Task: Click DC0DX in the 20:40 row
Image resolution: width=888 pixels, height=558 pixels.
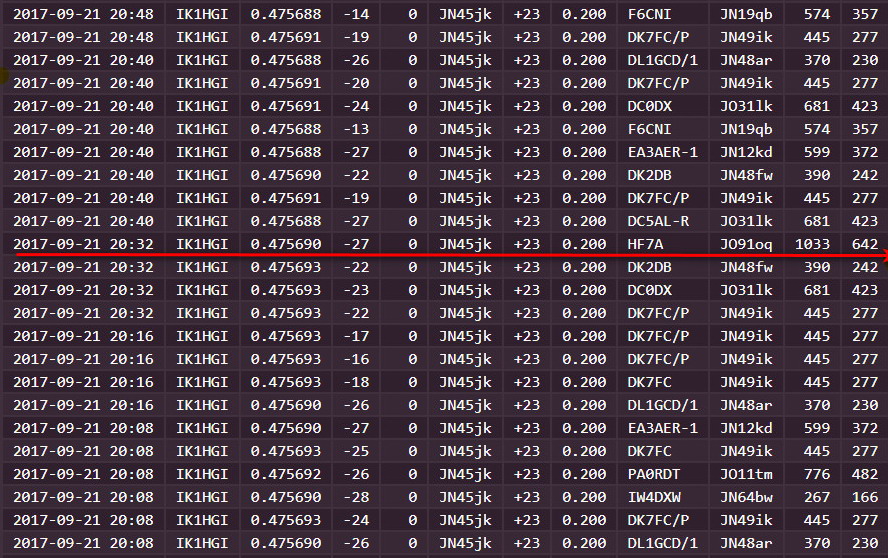Action: click(x=649, y=106)
